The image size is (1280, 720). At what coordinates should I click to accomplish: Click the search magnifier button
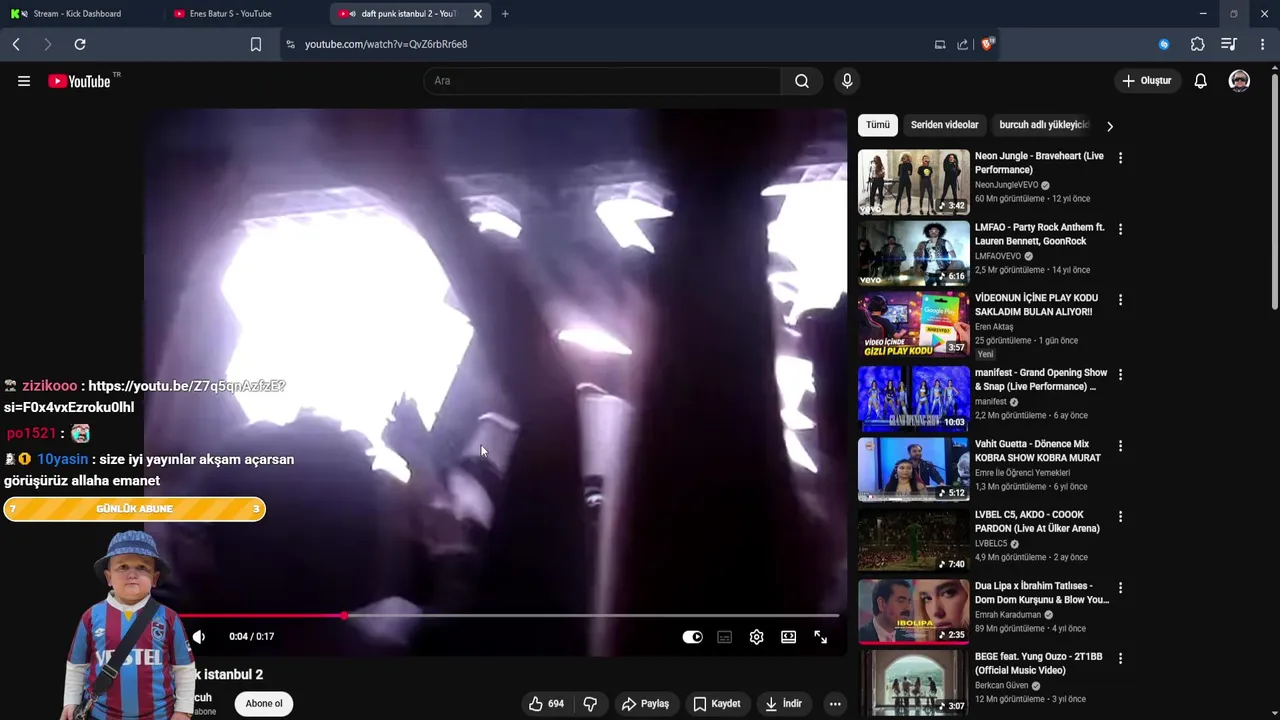pos(802,81)
